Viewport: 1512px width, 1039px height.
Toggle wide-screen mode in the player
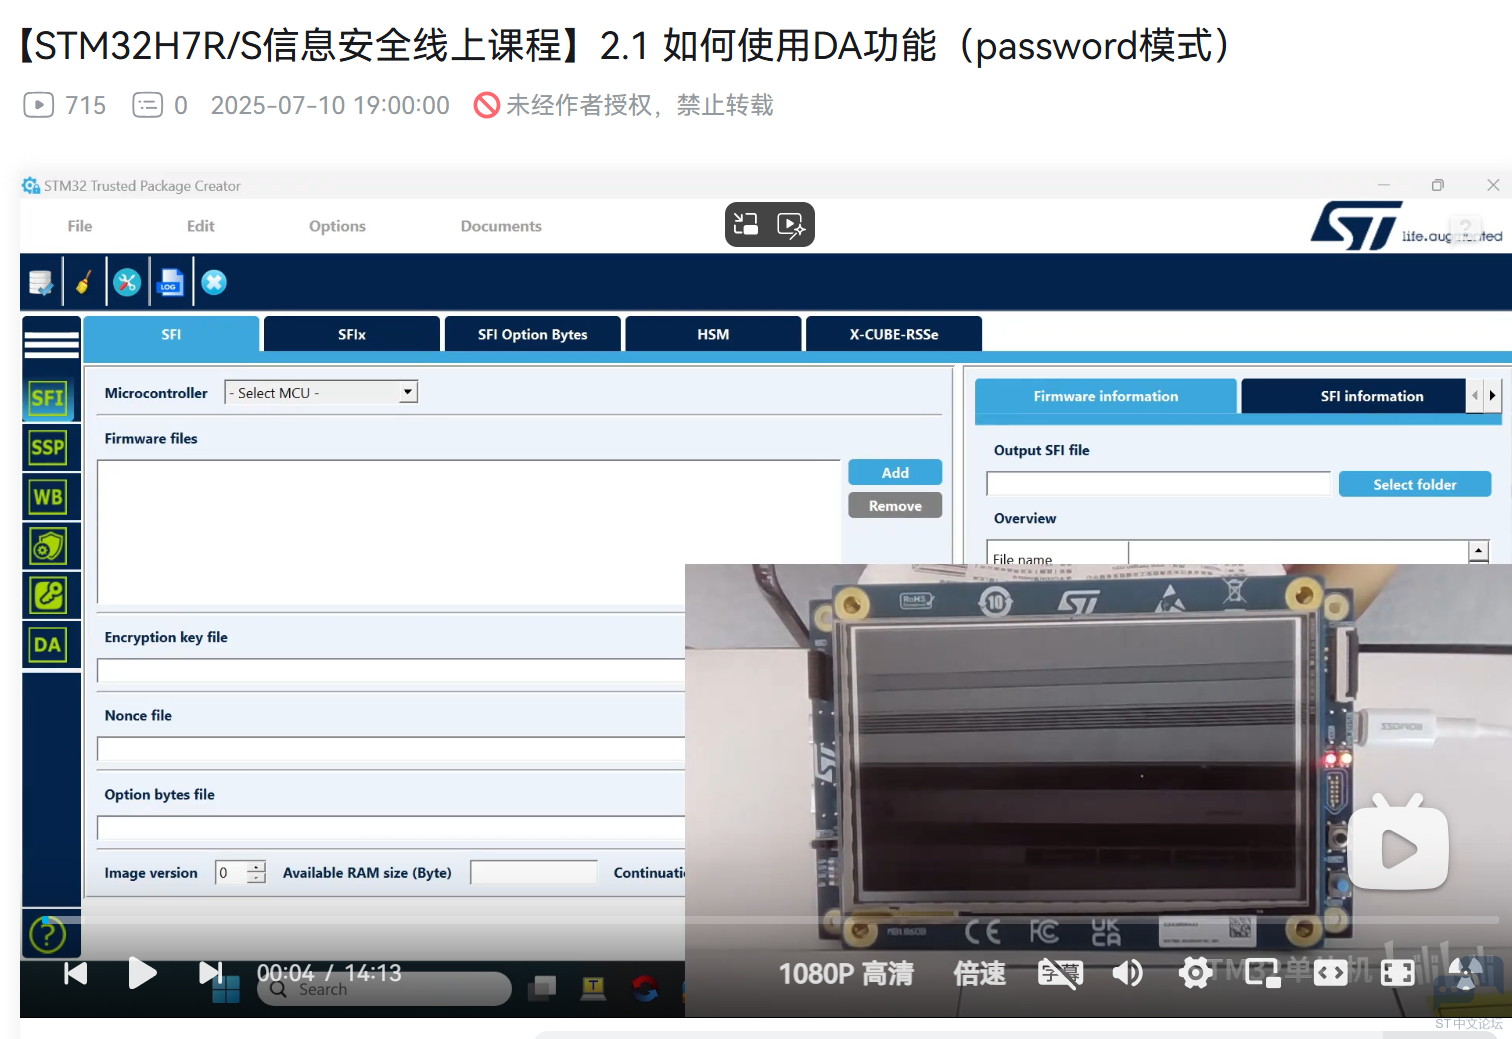tap(1330, 973)
